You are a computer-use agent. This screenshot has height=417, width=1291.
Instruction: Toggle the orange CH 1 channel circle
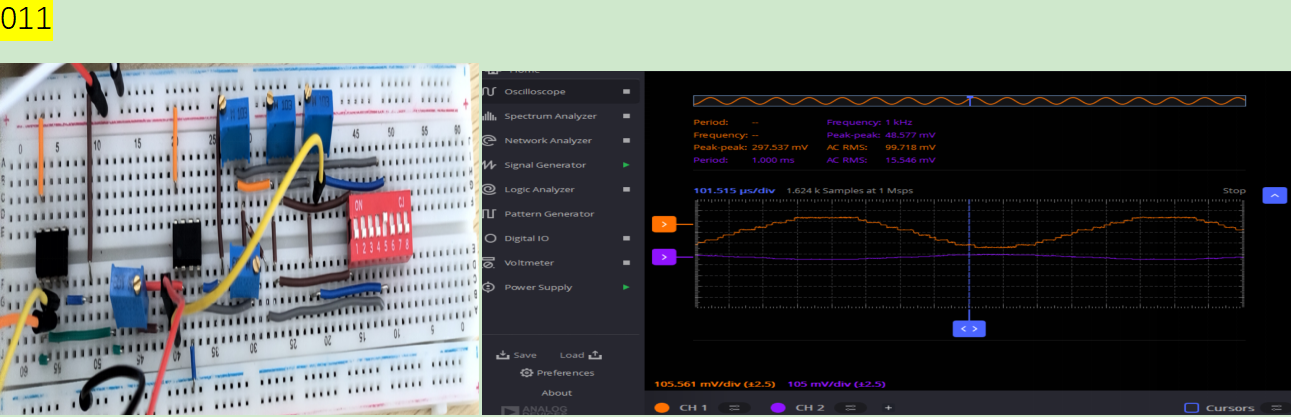click(661, 407)
